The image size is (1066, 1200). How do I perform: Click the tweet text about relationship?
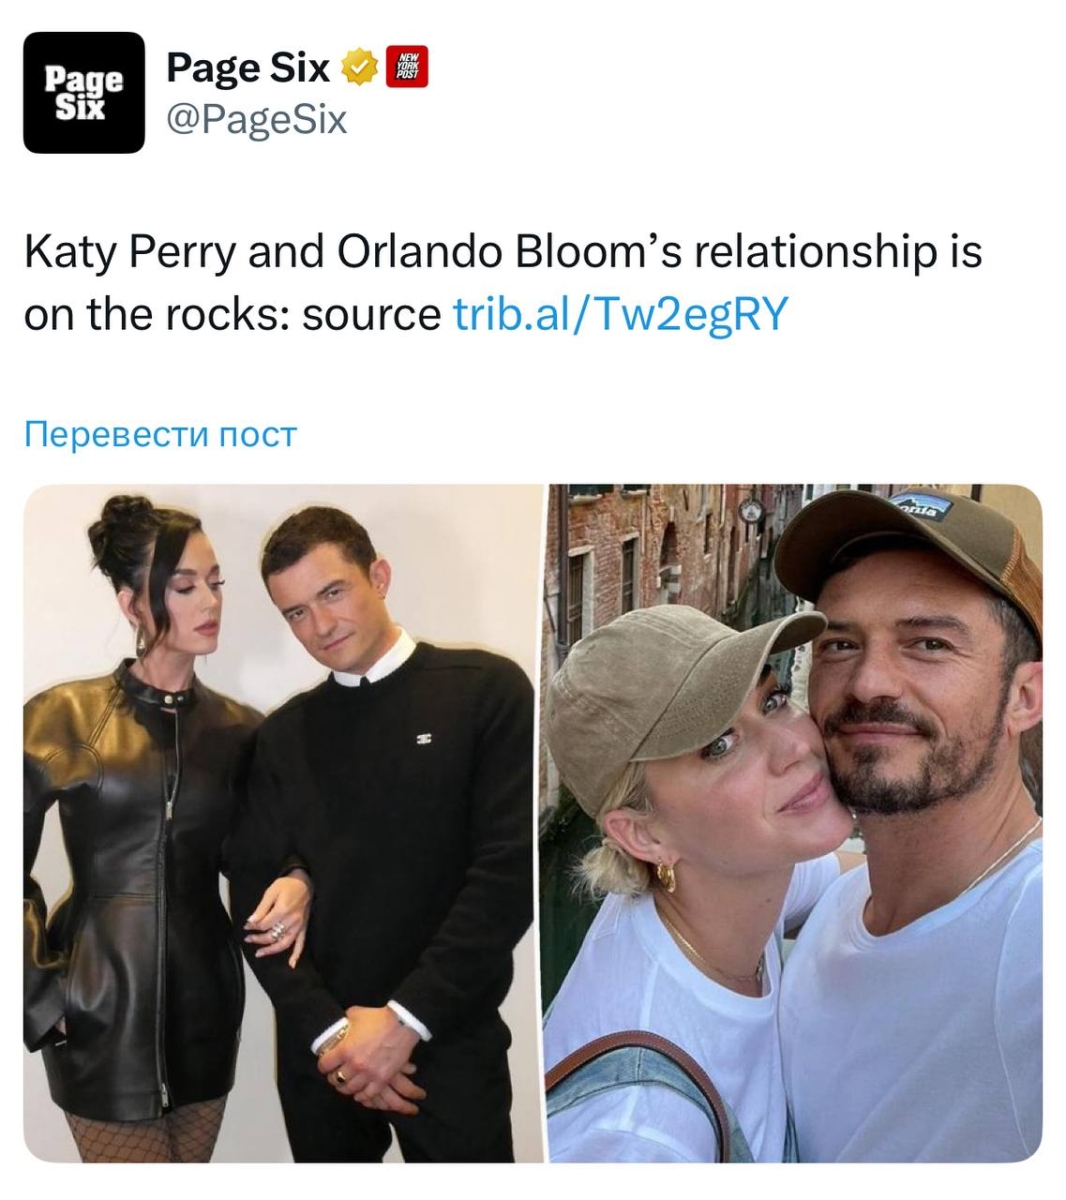pyautogui.click(x=502, y=283)
